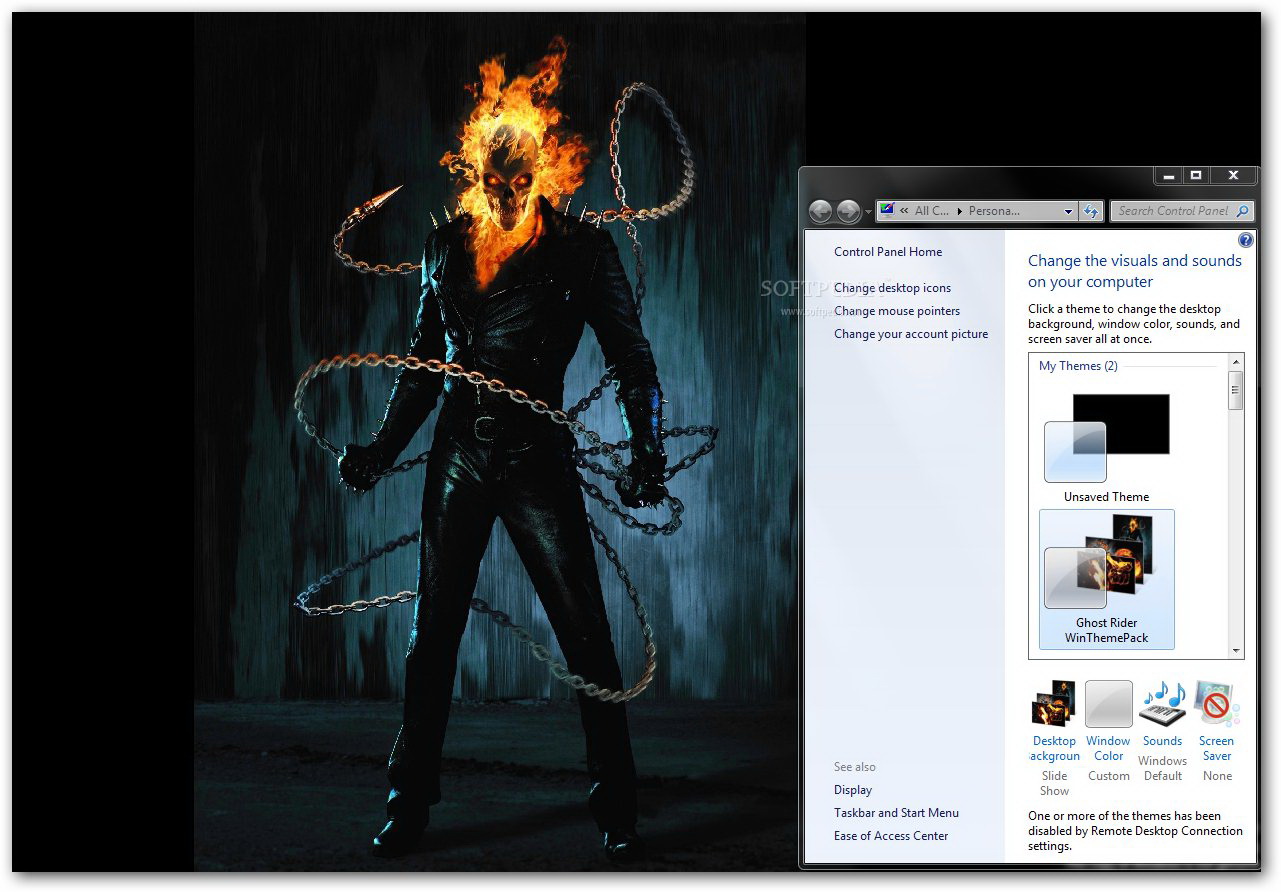Viewport: 1281px width, 892px height.
Task: Expand the arrow between 'All C...' and 'Persona...'
Action: coord(960,211)
